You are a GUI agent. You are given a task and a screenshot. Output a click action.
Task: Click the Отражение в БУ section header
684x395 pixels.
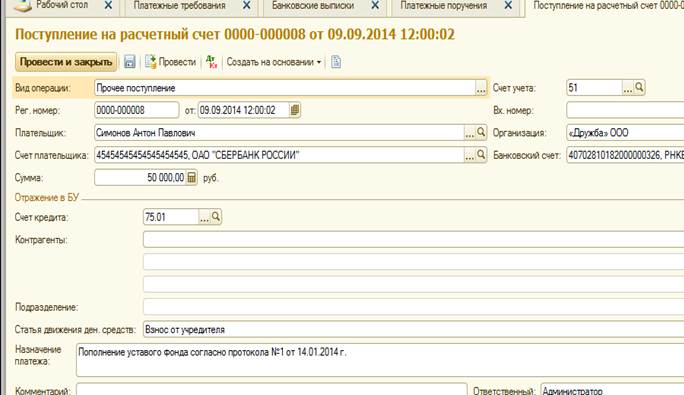[x=47, y=198]
